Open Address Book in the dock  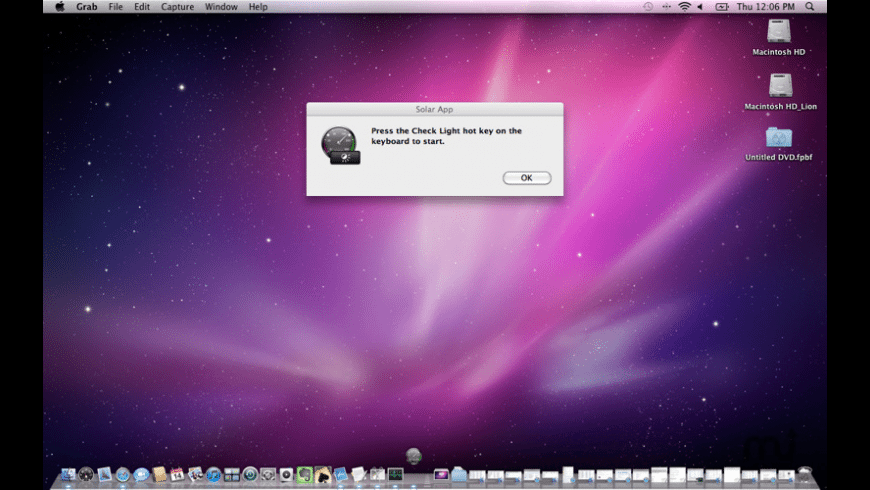(x=159, y=474)
